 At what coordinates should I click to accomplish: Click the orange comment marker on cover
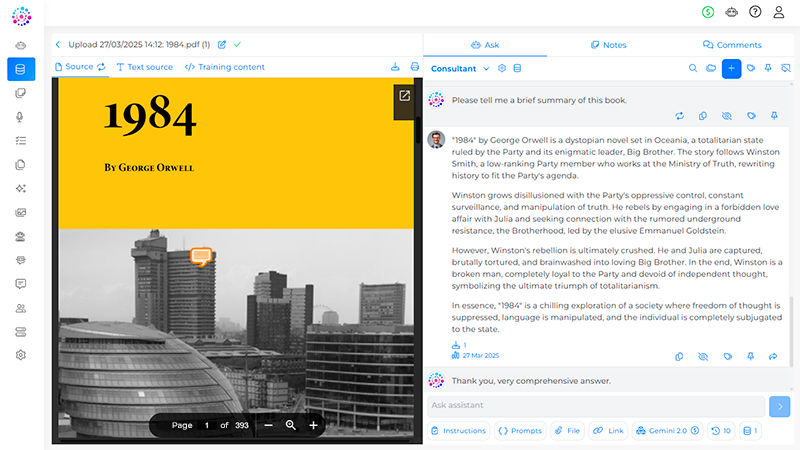coord(201,256)
